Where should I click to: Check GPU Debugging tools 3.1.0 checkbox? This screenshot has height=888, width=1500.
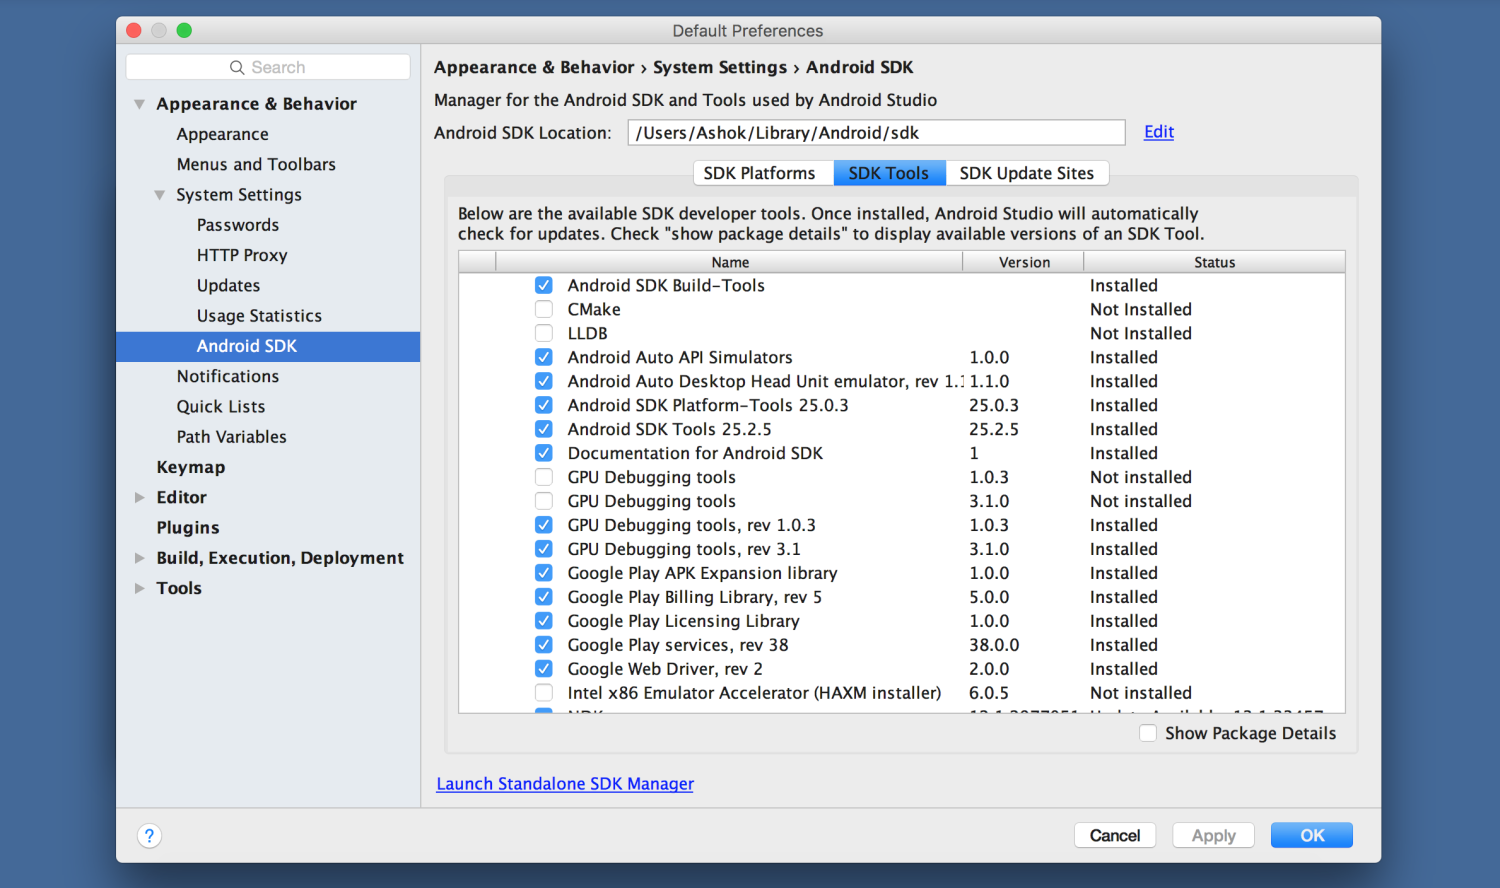[544, 502]
